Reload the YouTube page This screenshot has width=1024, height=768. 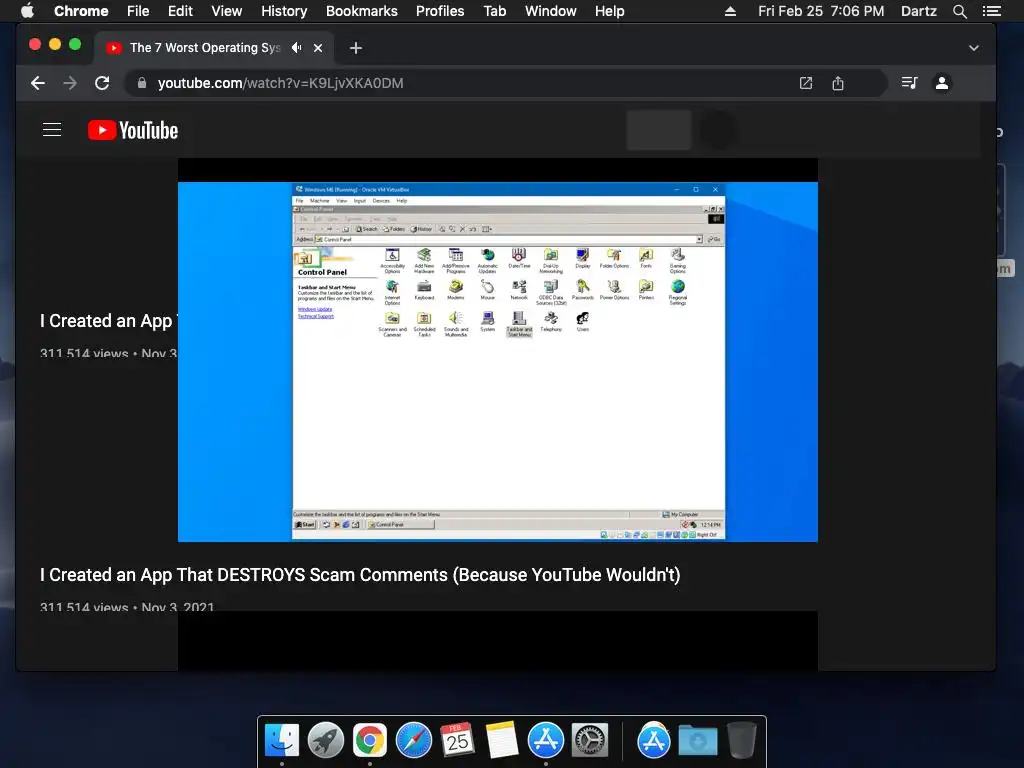(102, 83)
